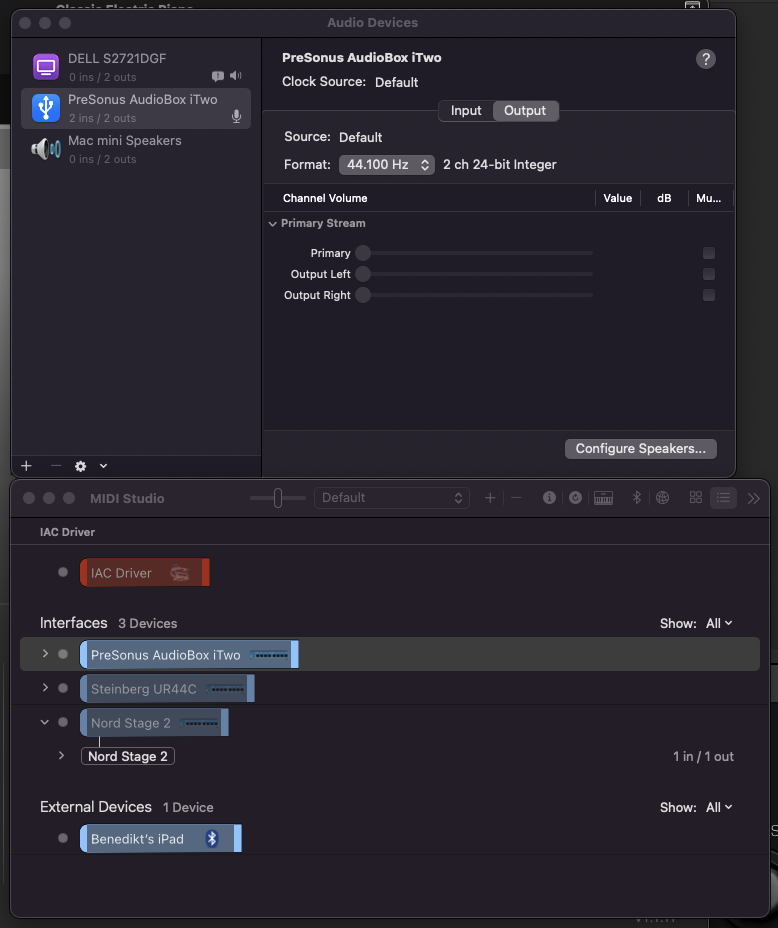This screenshot has width=778, height=928.
Task: Click status dot beside Nord Stage 2 interface
Action: coord(63,722)
